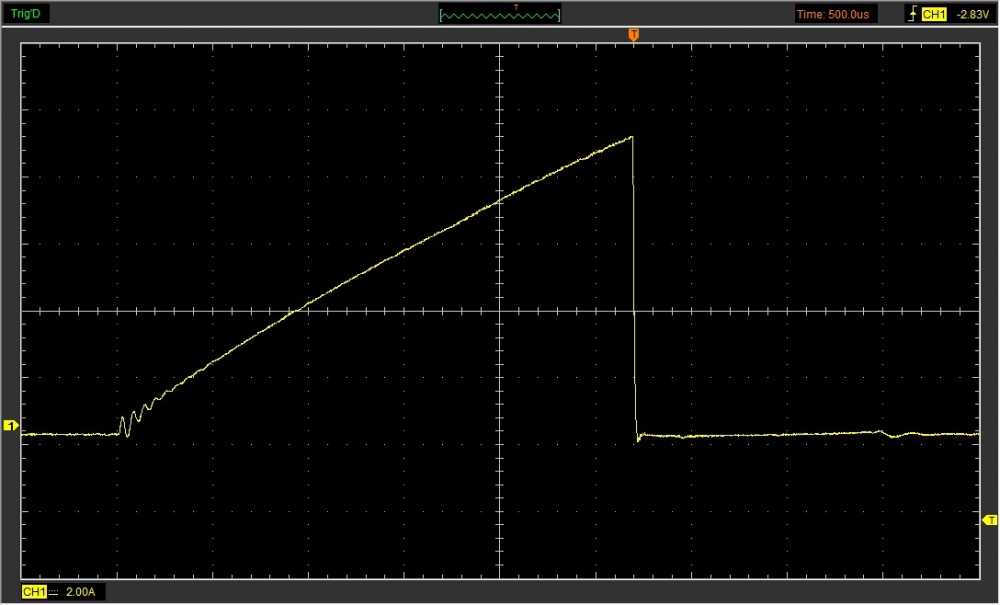This screenshot has width=1000, height=605.
Task: Click the peak of the ramp waveform
Action: (x=632, y=137)
